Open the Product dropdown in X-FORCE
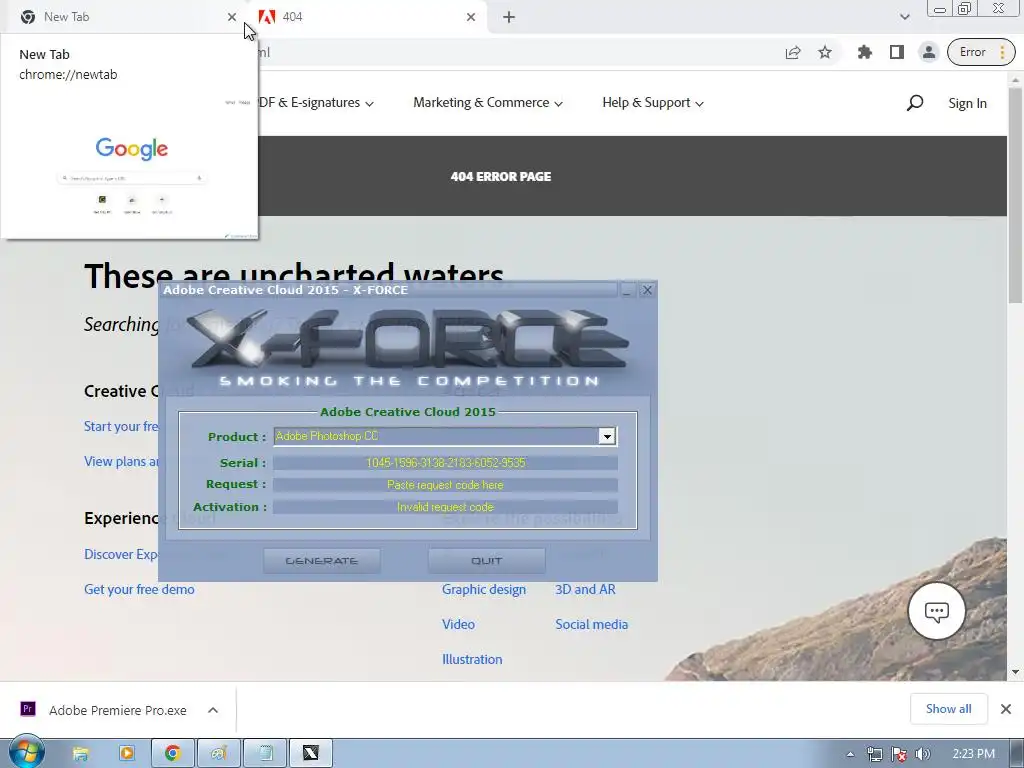The width and height of the screenshot is (1024, 768). [x=607, y=436]
